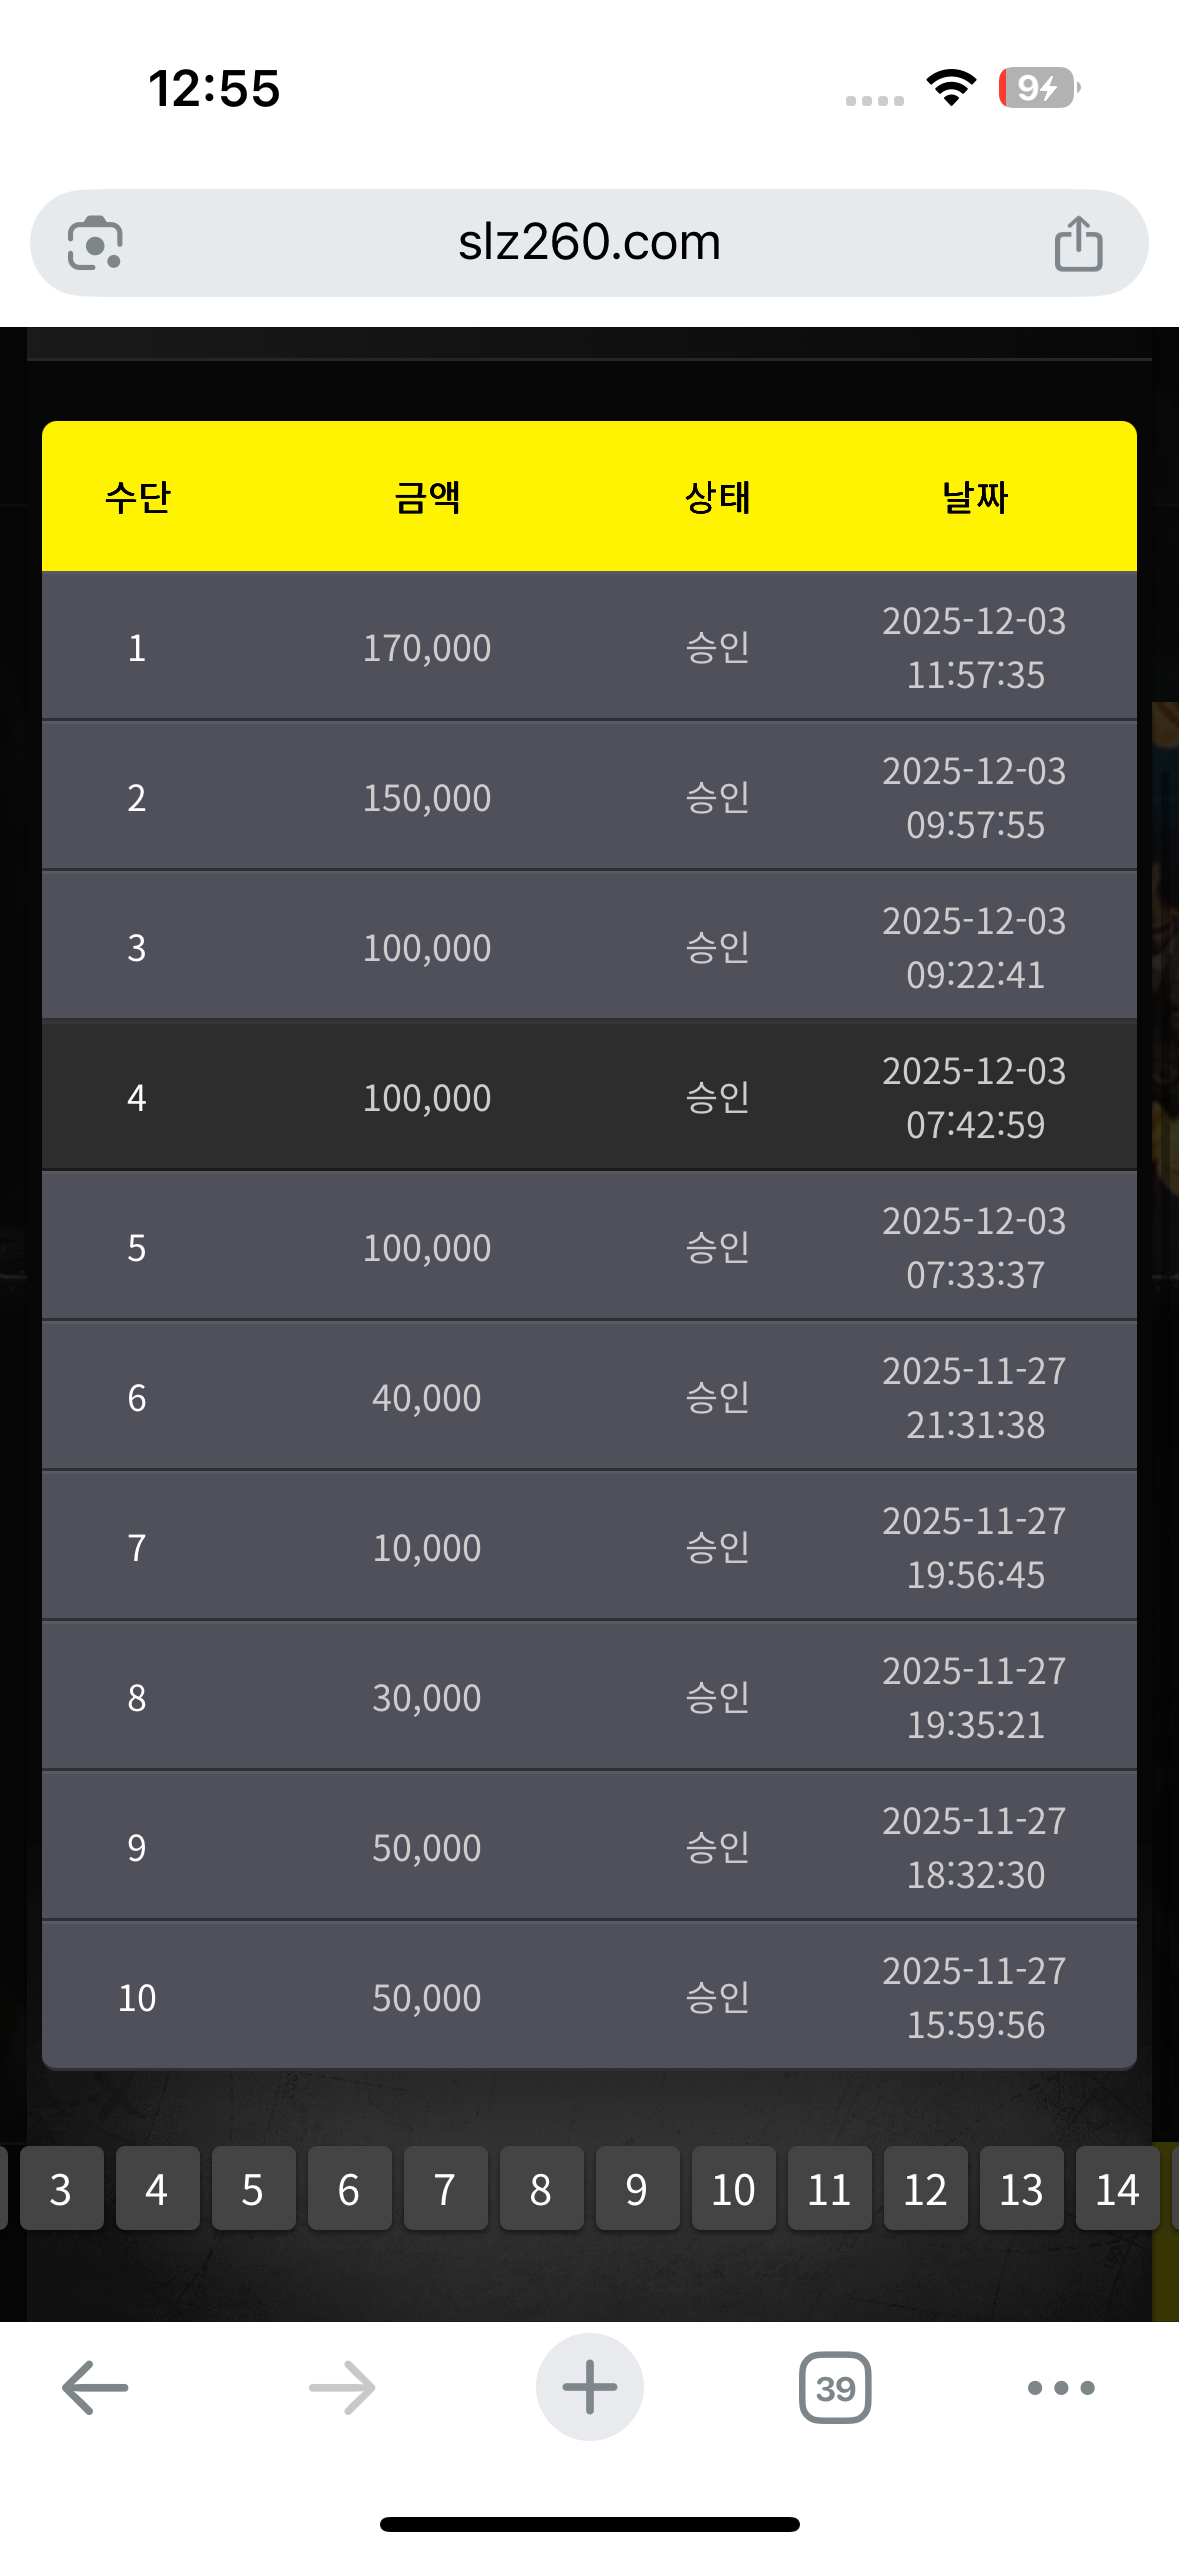The height and width of the screenshot is (2556, 1179).
Task: Go to page 5 in pagination
Action: pyautogui.click(x=253, y=2190)
